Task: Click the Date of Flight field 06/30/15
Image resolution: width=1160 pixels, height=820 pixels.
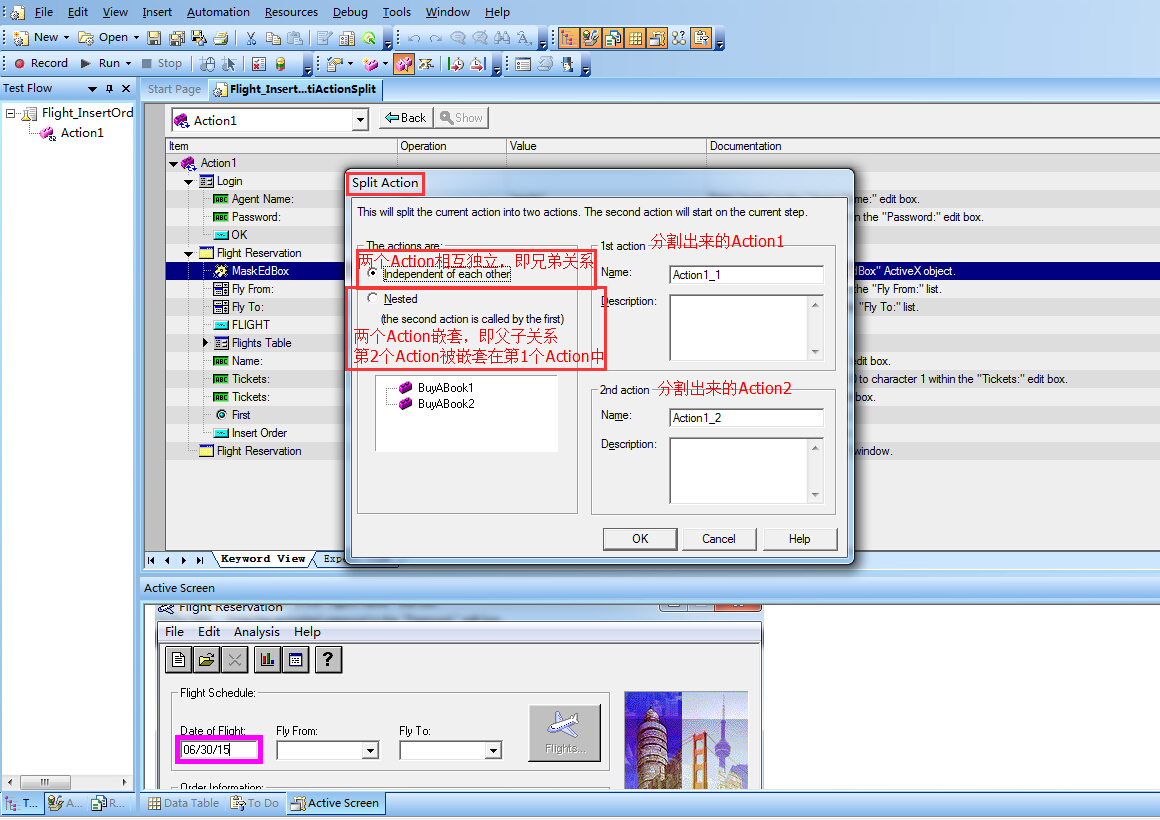Action: (x=219, y=750)
